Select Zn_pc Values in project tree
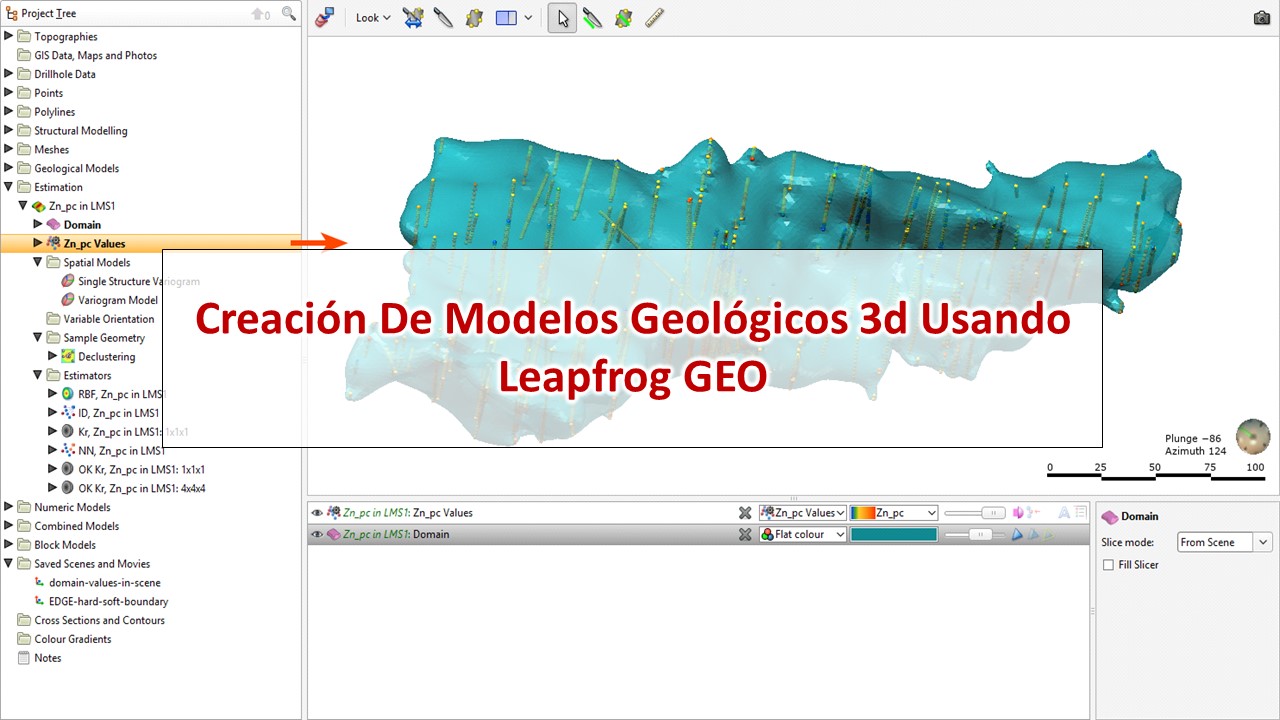 94,244
